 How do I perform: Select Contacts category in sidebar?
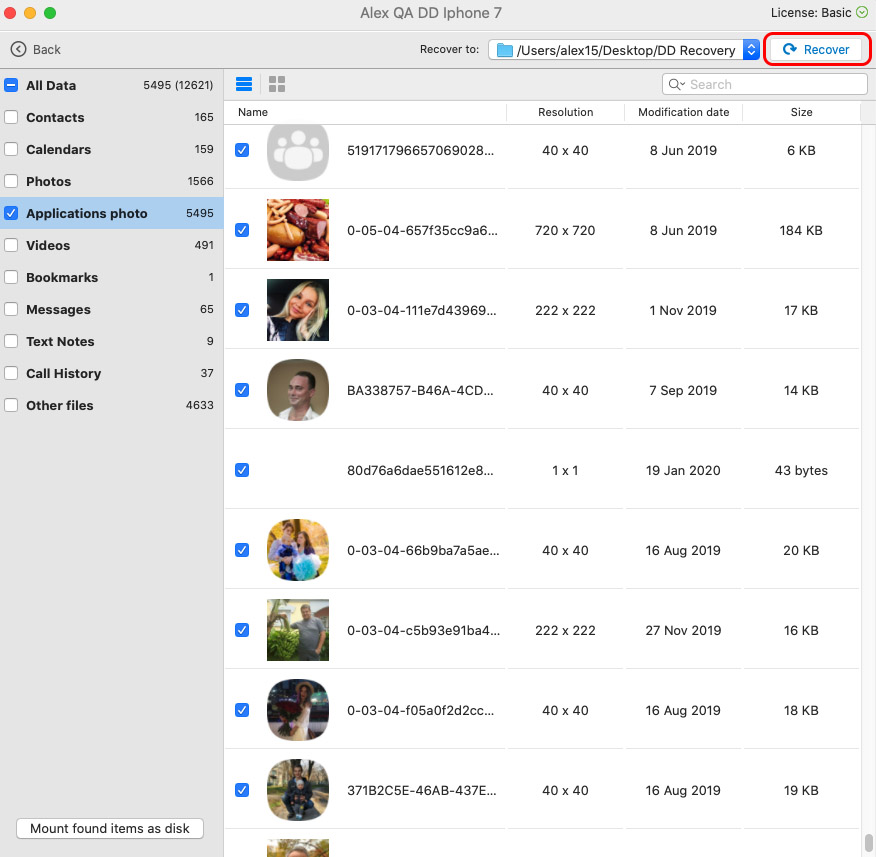[x=112, y=117]
